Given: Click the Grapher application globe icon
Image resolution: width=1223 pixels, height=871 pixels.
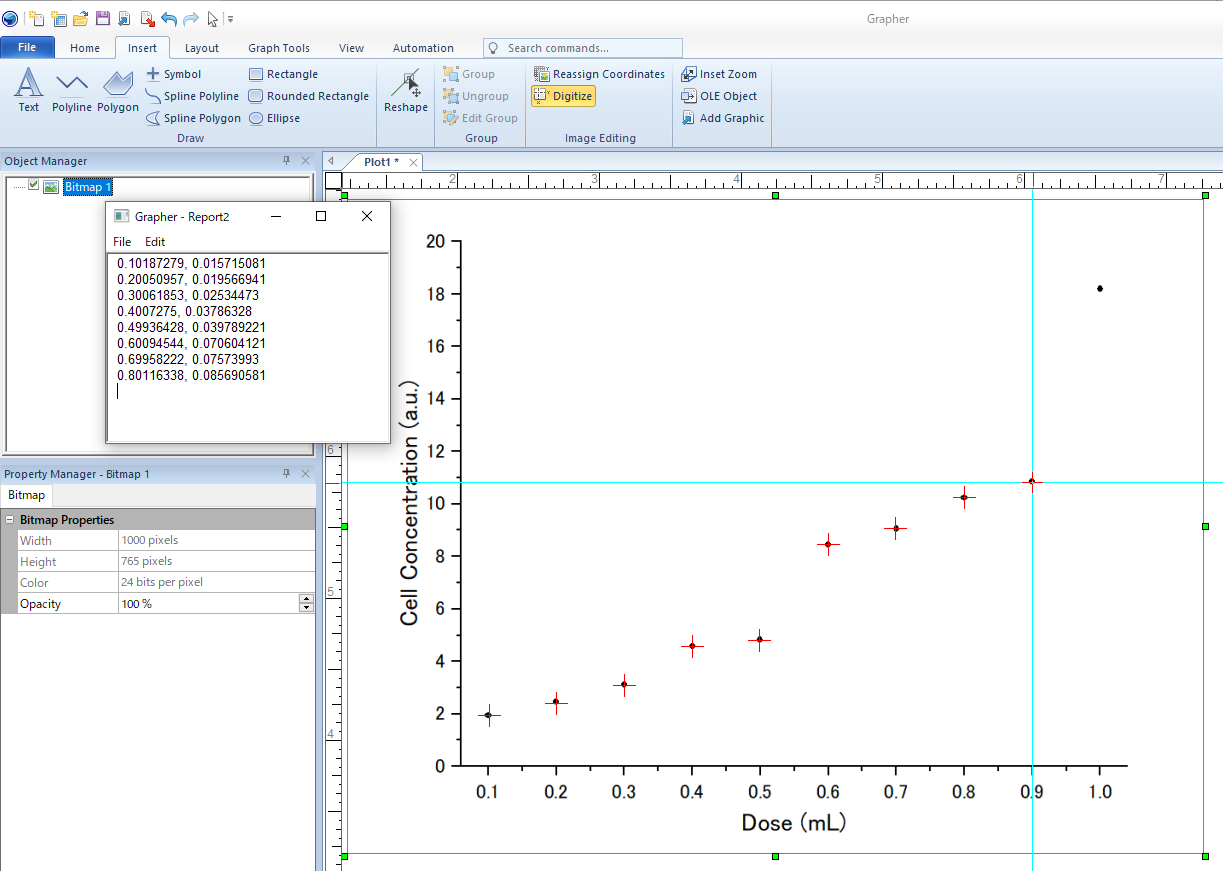Looking at the screenshot, I should (10, 18).
